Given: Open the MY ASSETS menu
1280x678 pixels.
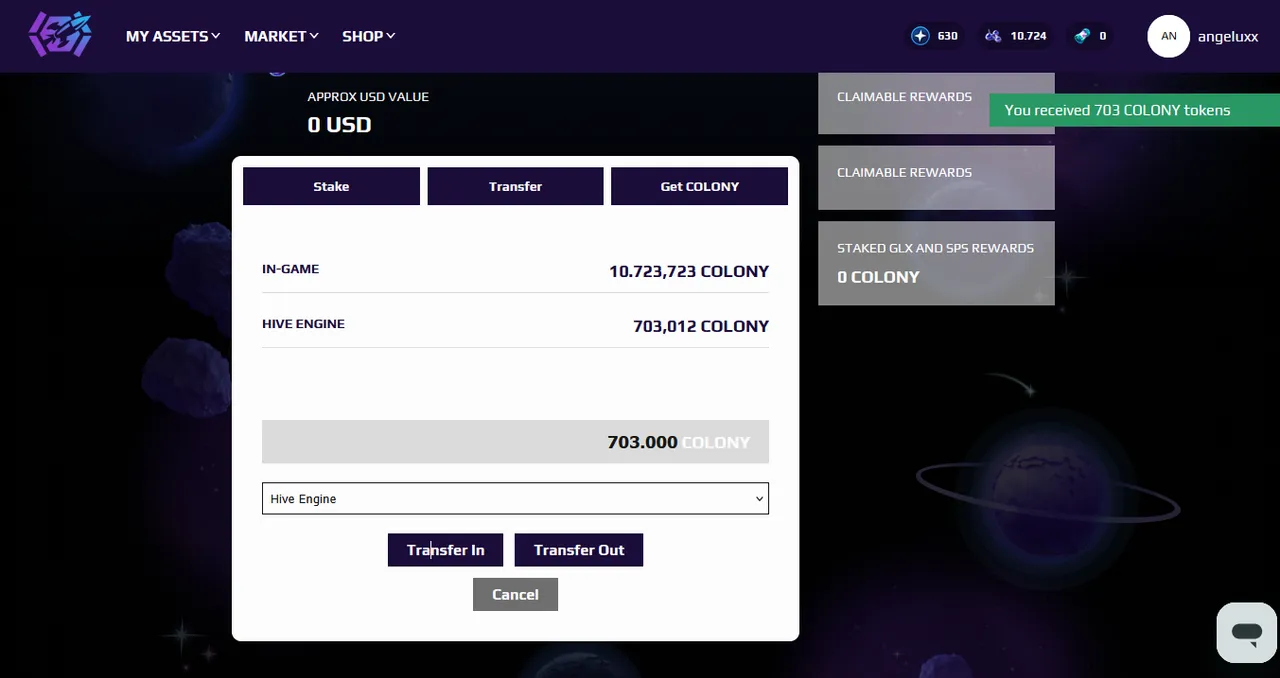Looking at the screenshot, I should (173, 36).
